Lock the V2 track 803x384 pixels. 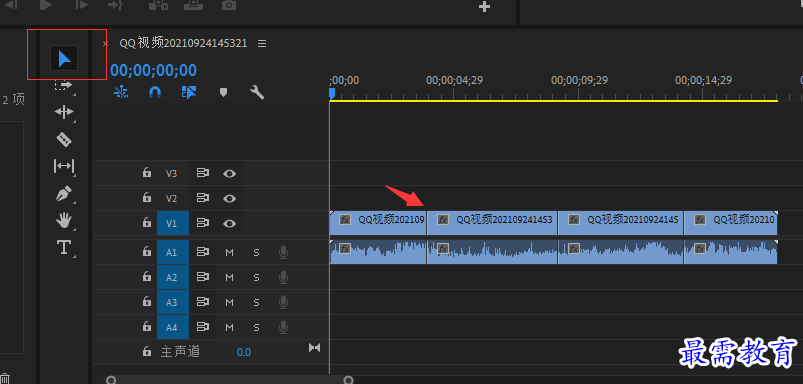(x=147, y=197)
